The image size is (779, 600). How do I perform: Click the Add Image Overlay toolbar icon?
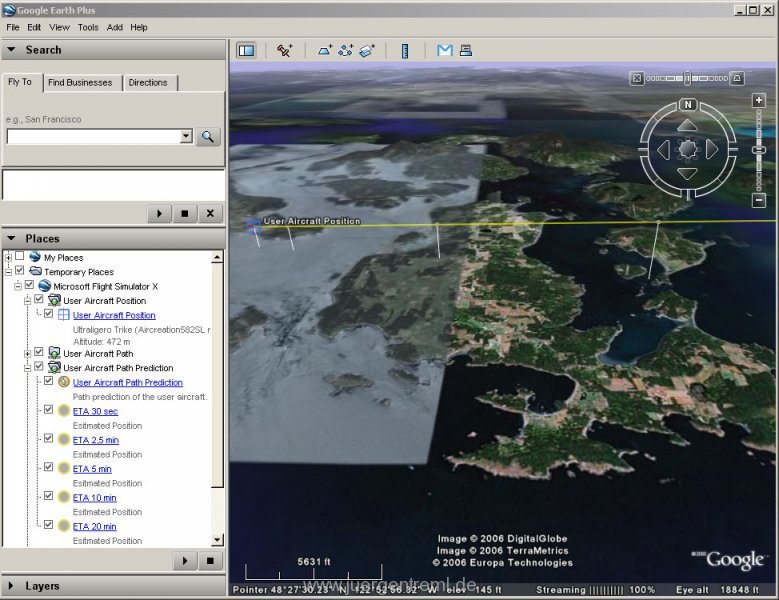coord(367,50)
